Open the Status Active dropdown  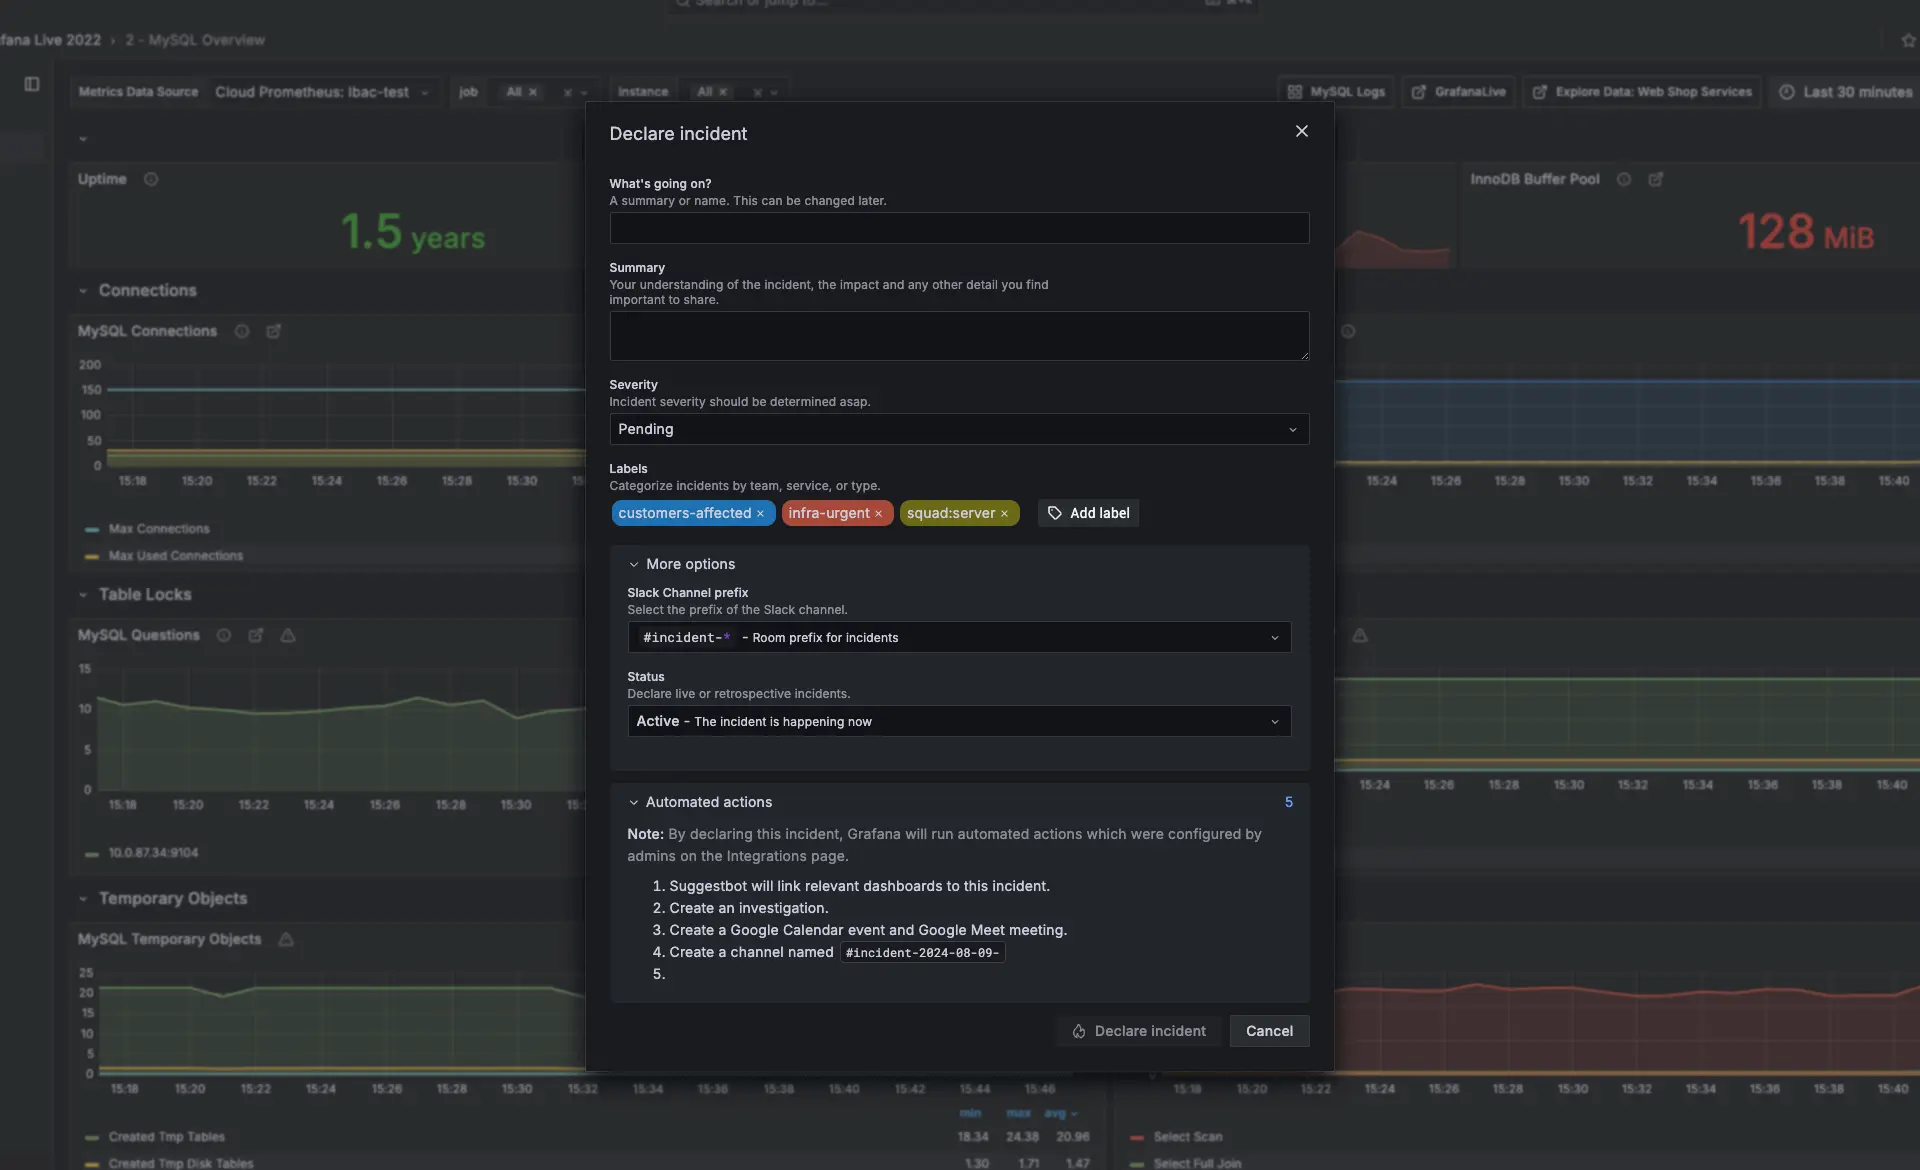coord(959,721)
